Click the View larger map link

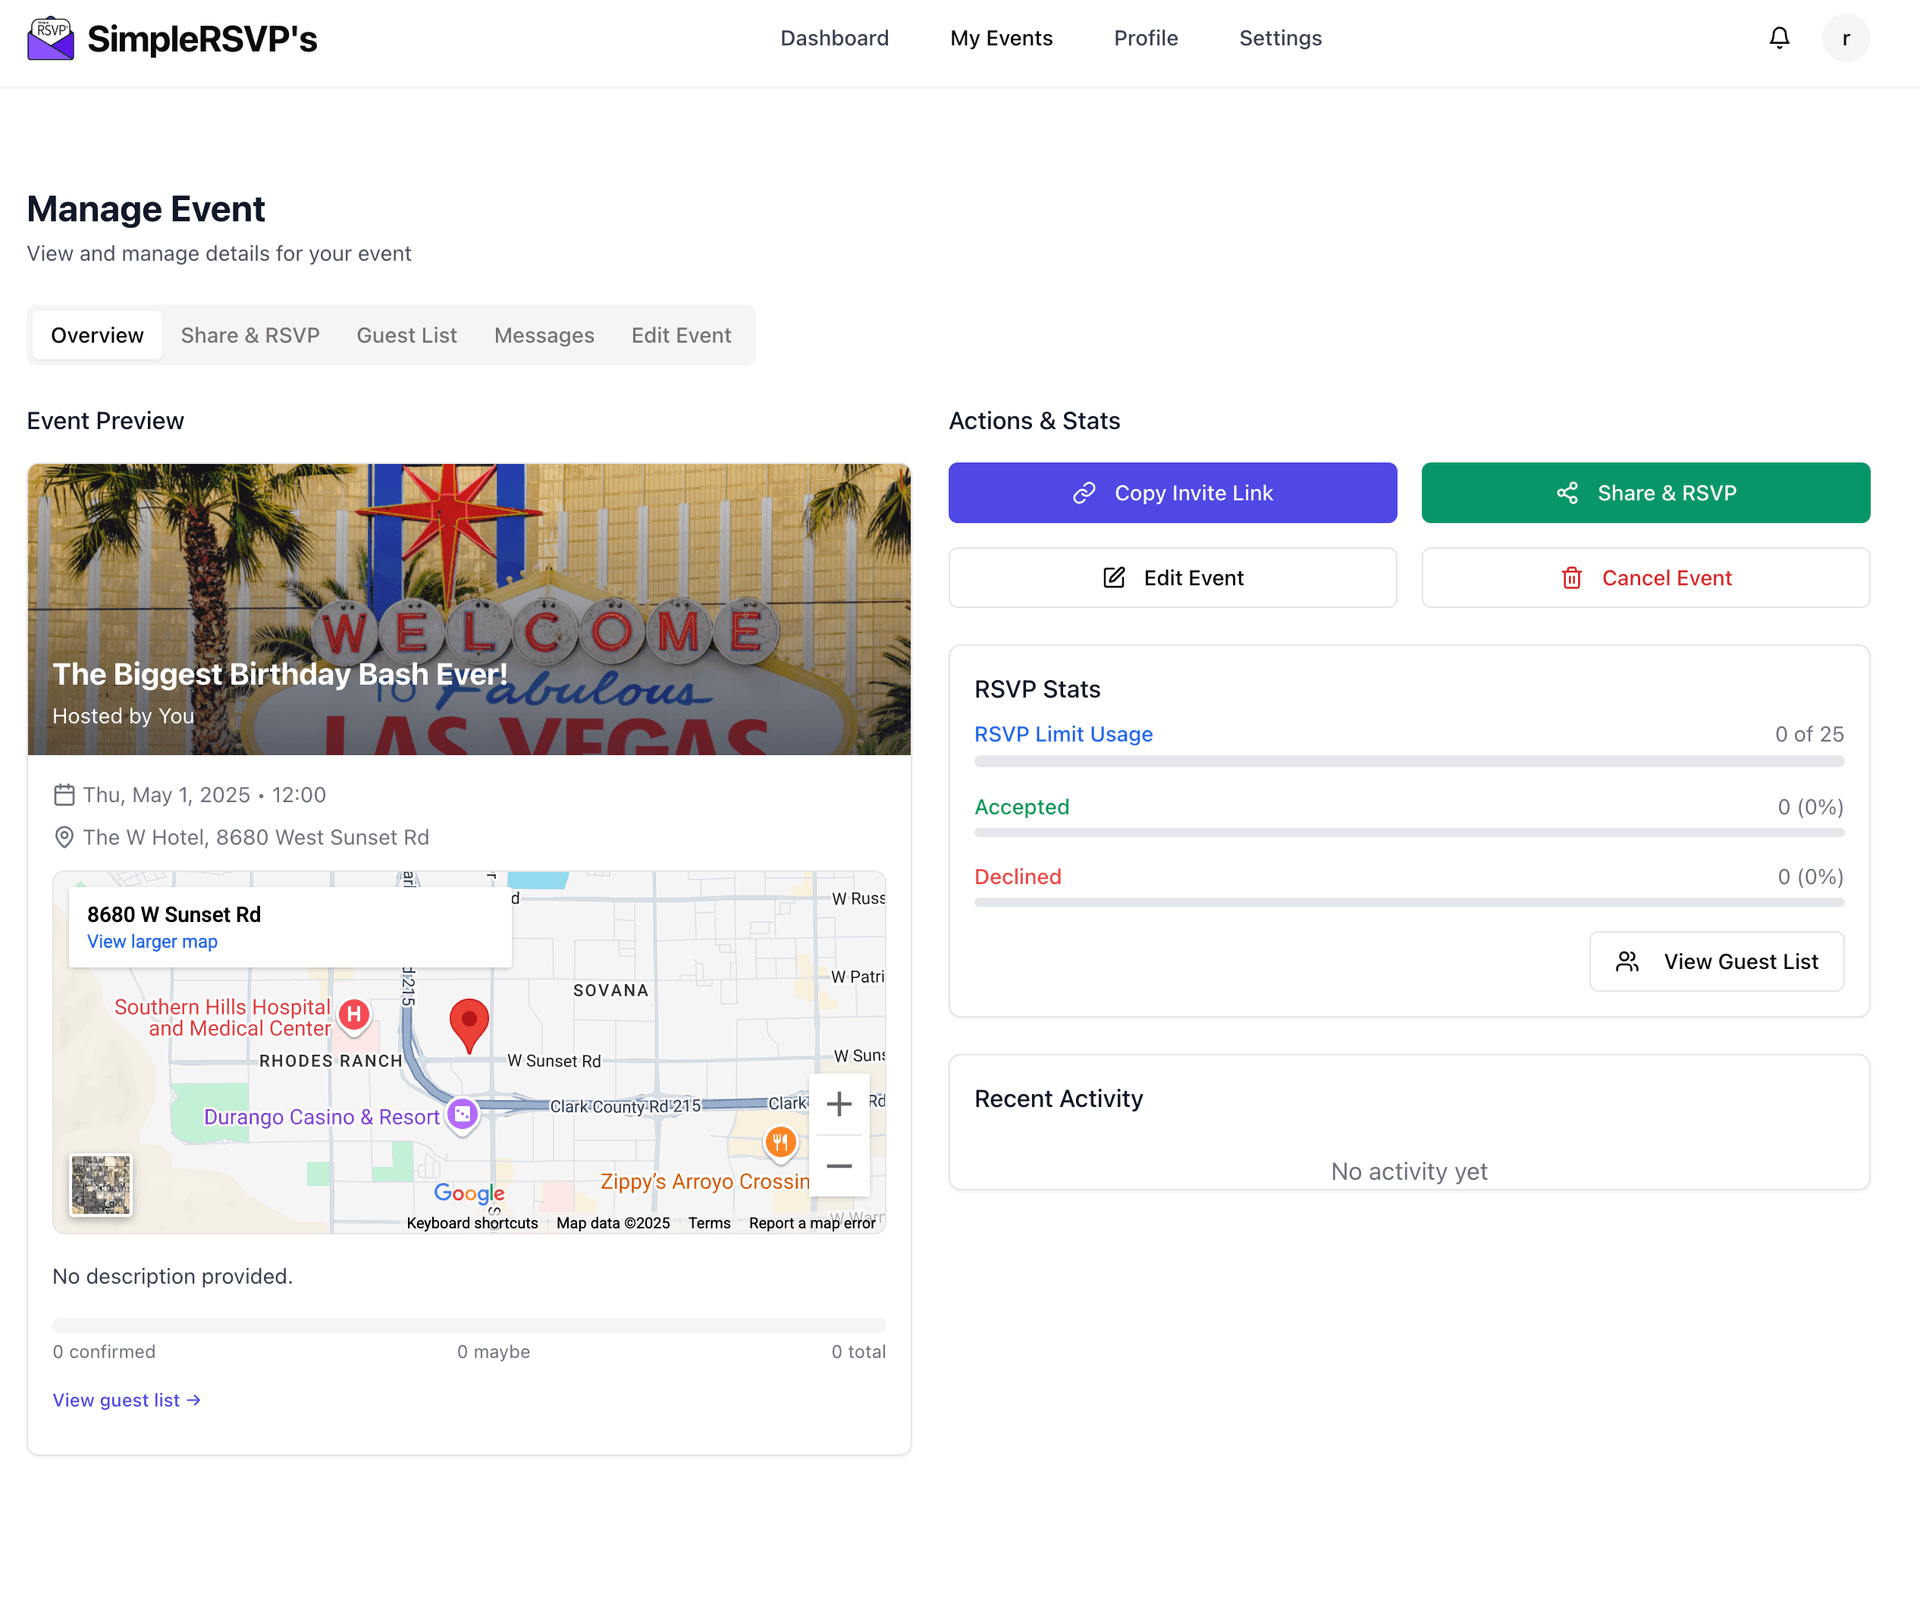pos(152,942)
